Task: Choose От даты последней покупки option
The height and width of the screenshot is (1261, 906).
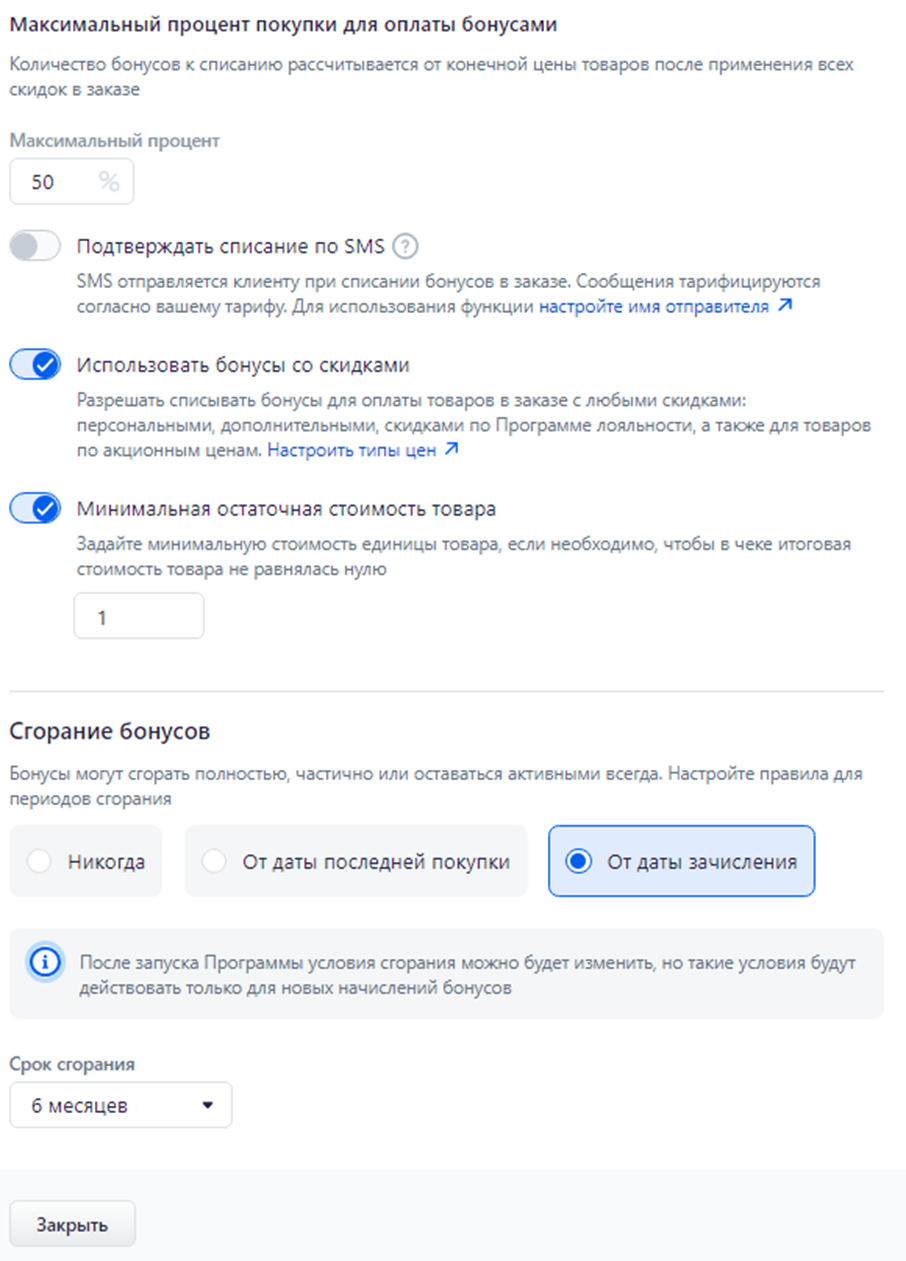Action: [356, 861]
